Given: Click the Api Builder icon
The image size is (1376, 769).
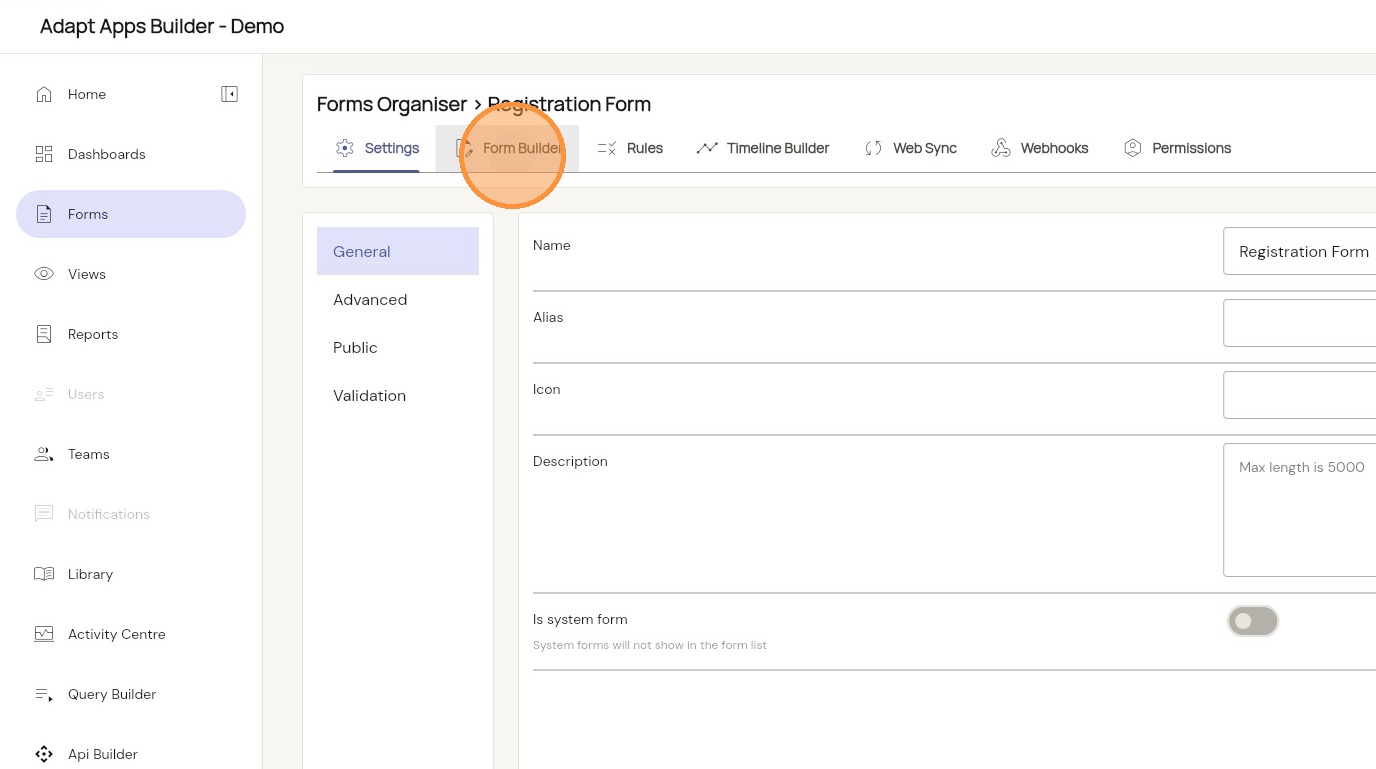Looking at the screenshot, I should tap(44, 754).
